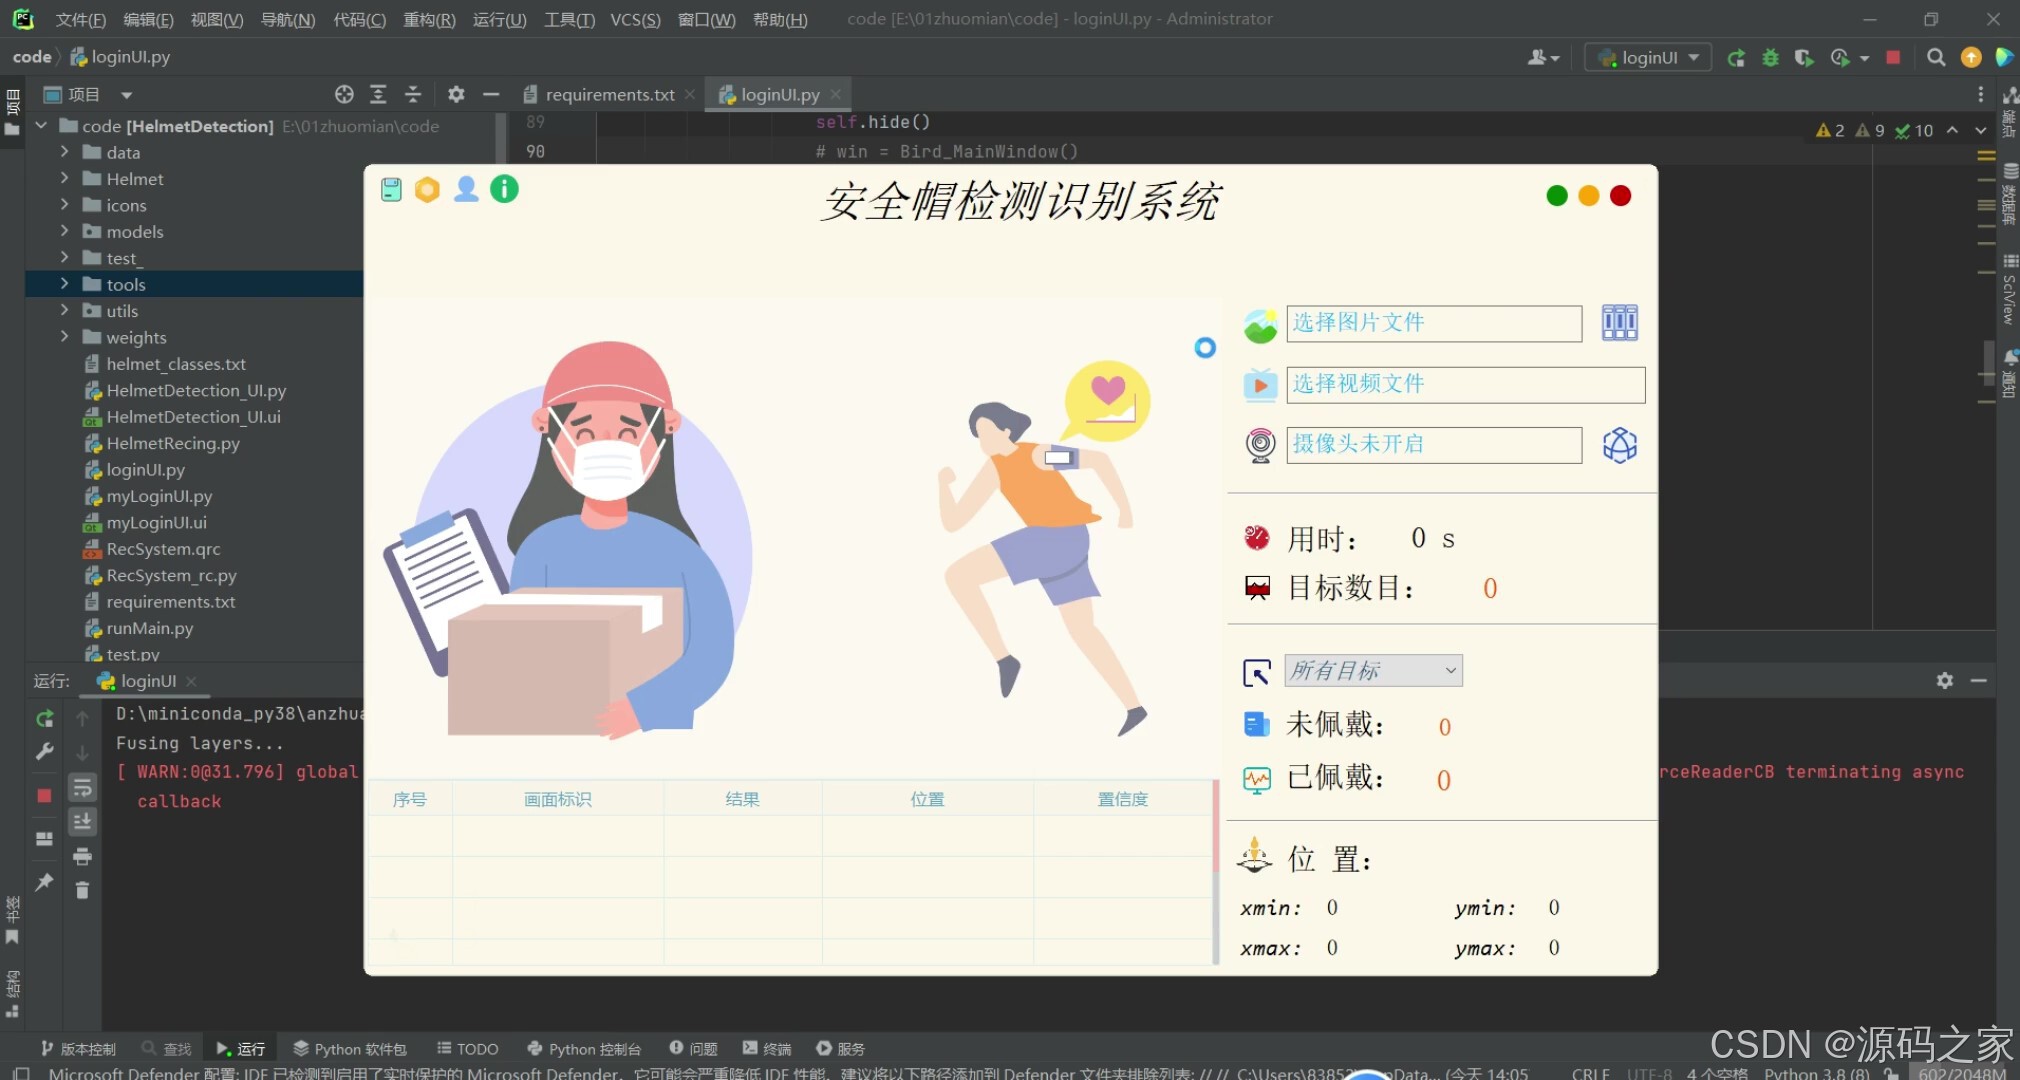The height and width of the screenshot is (1080, 2020).
Task: Open runMain.py in project tree
Action: [149, 628]
